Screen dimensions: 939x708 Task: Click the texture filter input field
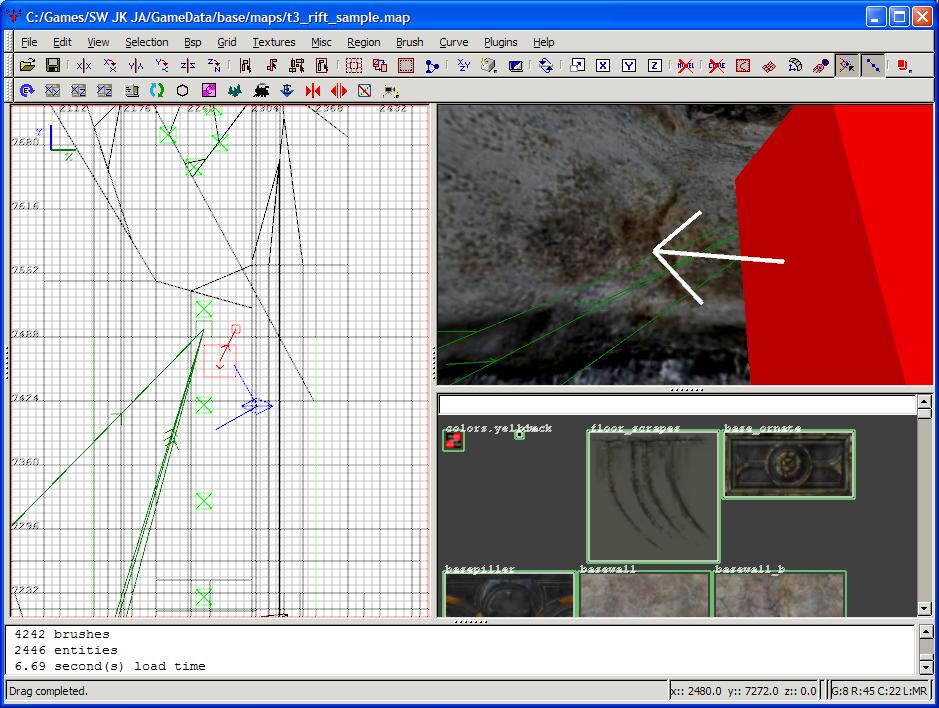[x=677, y=405]
